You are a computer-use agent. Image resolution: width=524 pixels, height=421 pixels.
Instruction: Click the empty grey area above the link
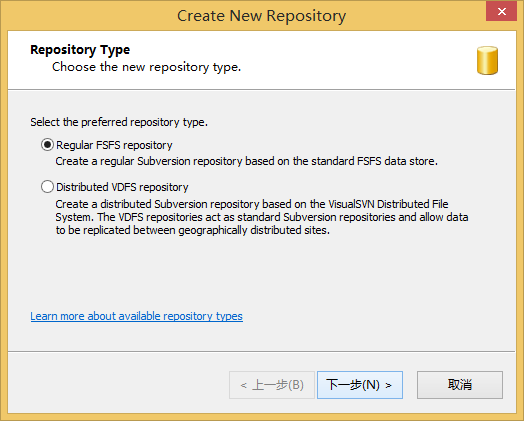coord(262,272)
